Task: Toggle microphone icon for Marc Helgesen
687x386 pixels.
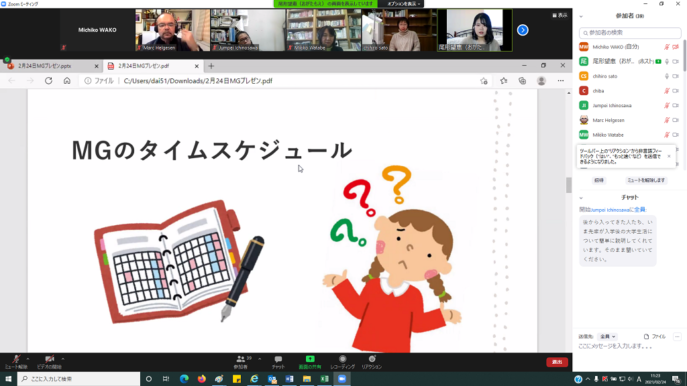Action: click(x=667, y=120)
